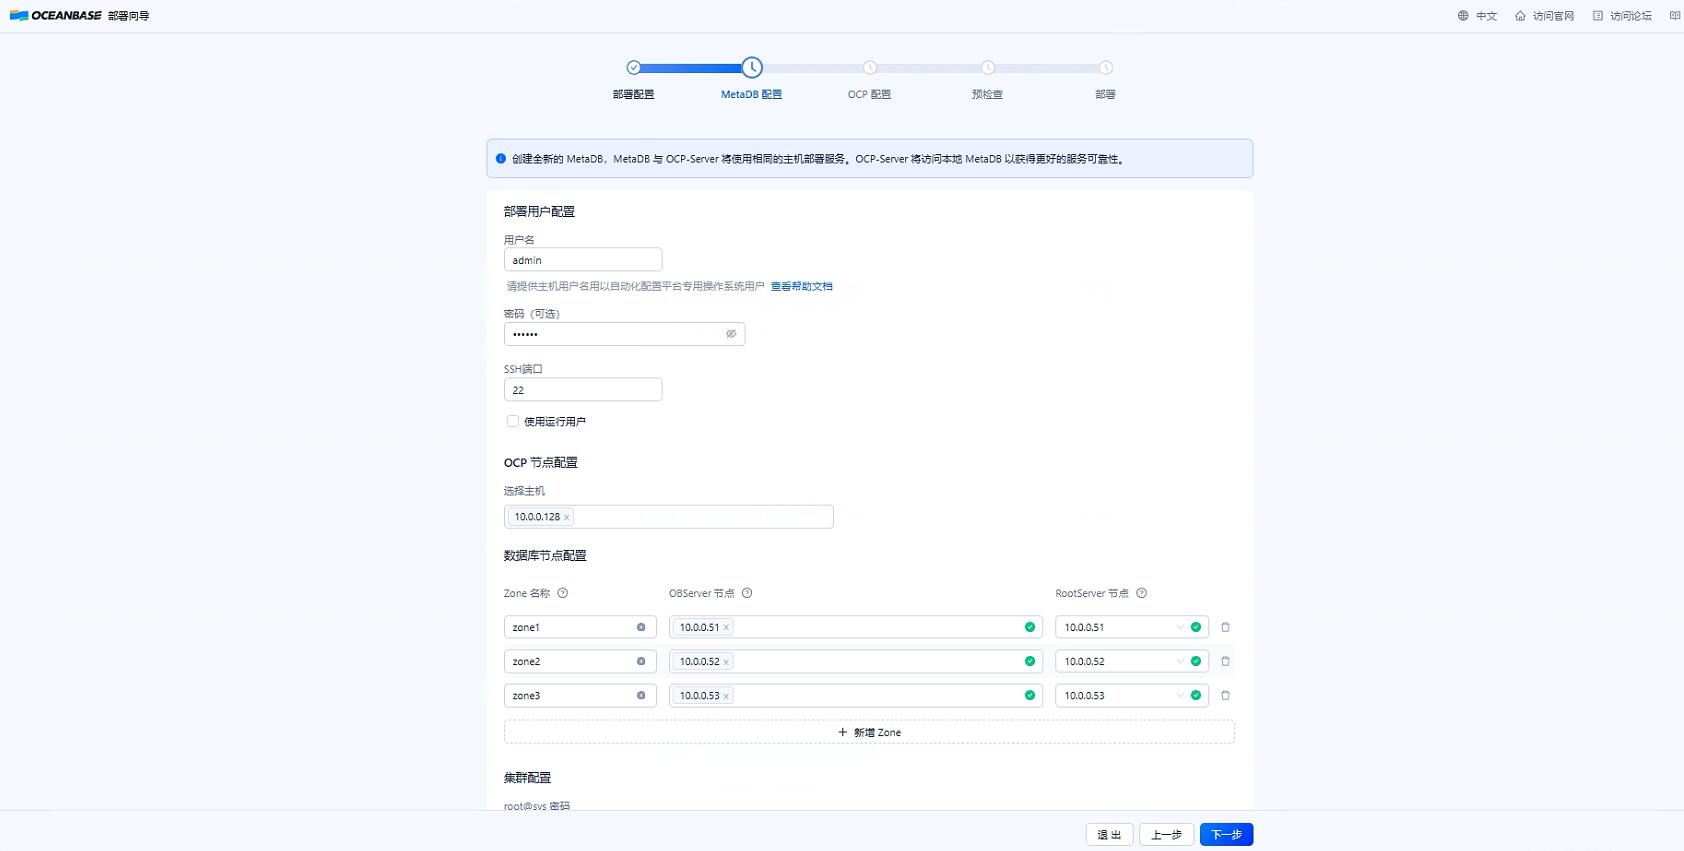Go to the 部署配置 step
This screenshot has height=851, width=1684.
tap(633, 94)
